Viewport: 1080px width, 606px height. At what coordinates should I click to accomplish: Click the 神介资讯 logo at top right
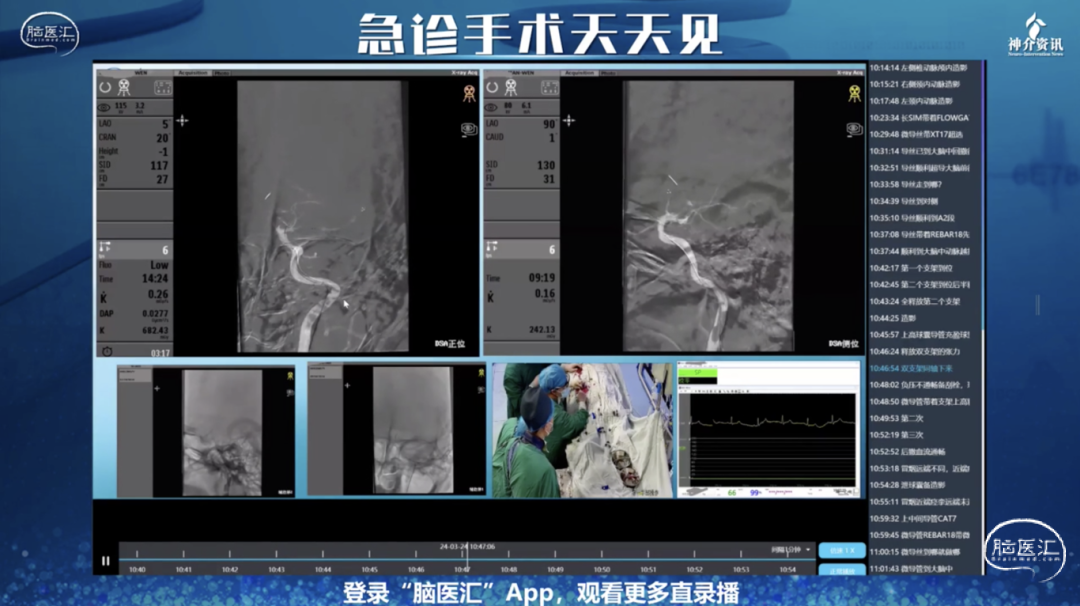[1035, 35]
